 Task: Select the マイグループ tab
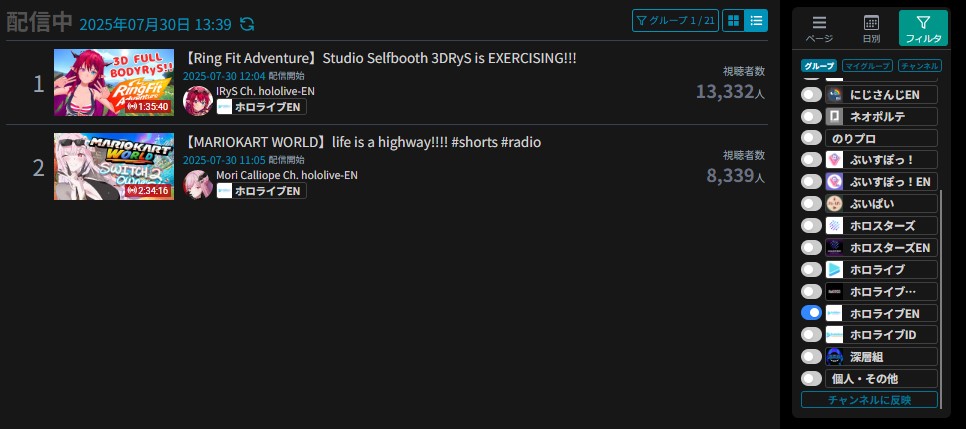click(866, 66)
